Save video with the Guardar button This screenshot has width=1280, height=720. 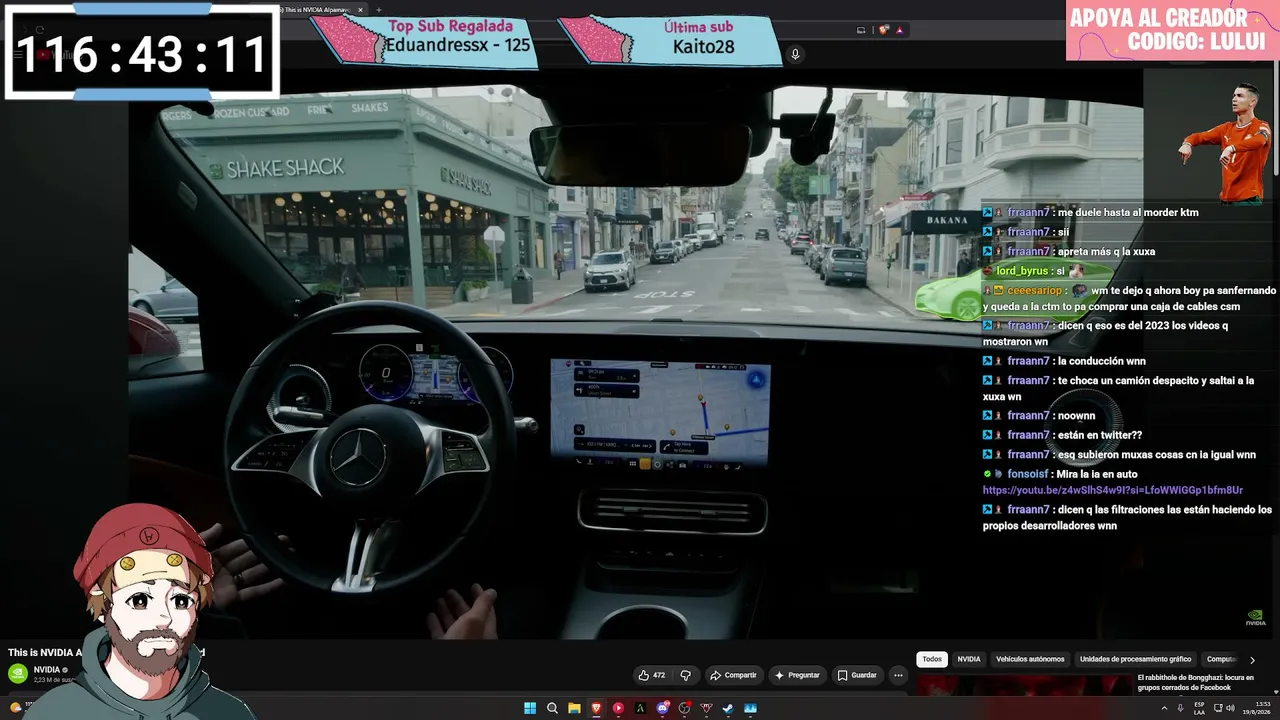[x=857, y=675]
